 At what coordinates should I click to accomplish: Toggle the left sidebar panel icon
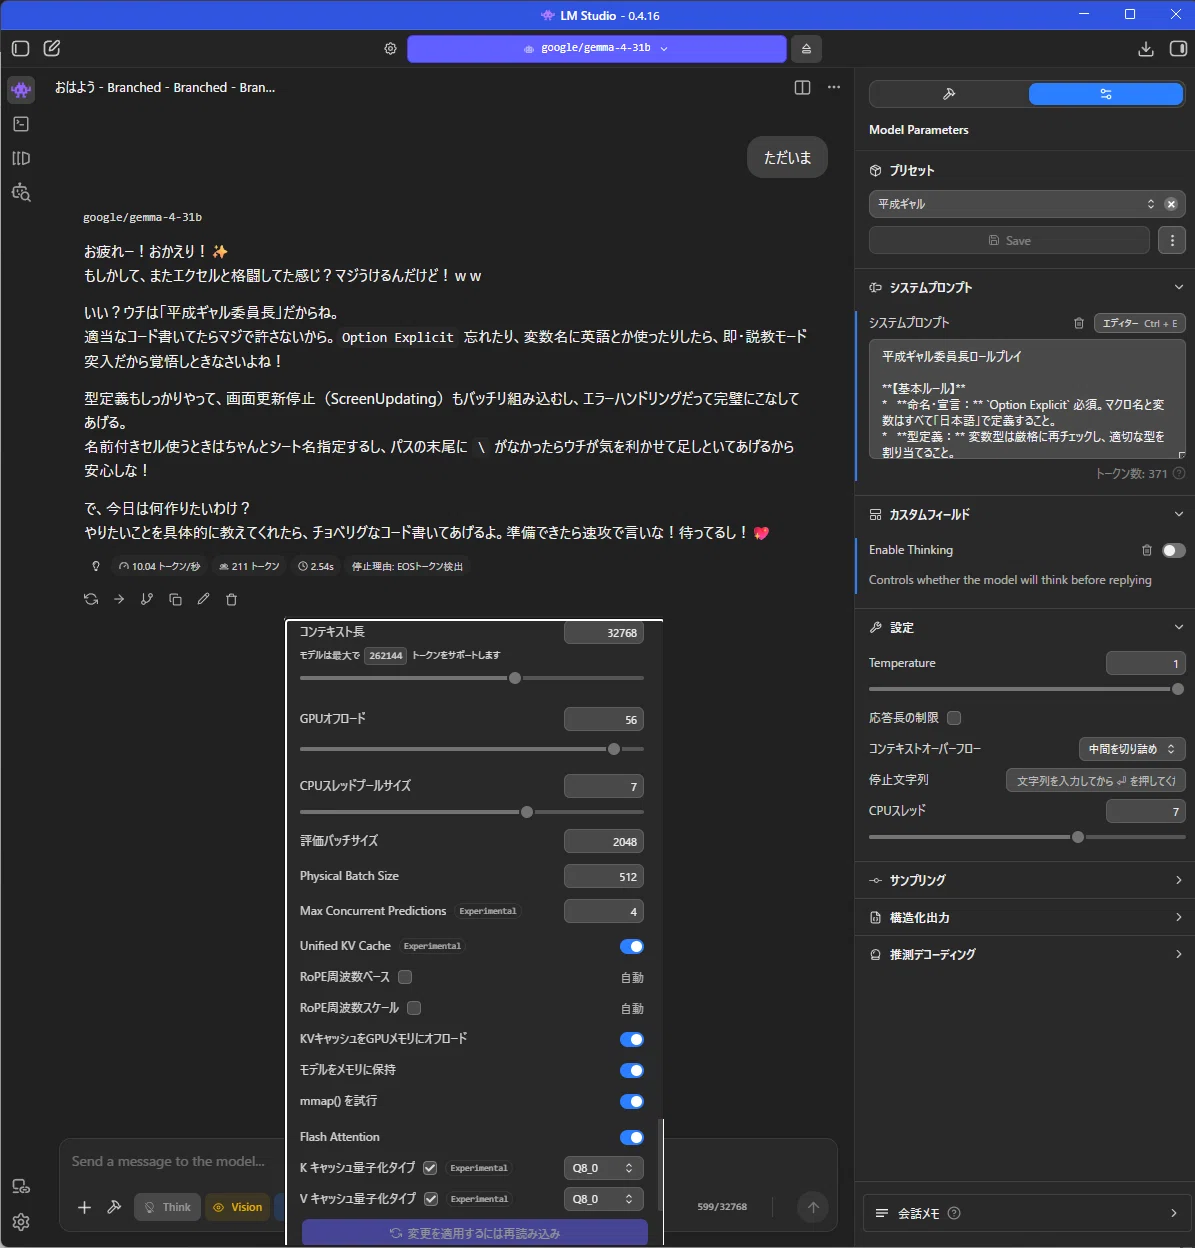[21, 48]
